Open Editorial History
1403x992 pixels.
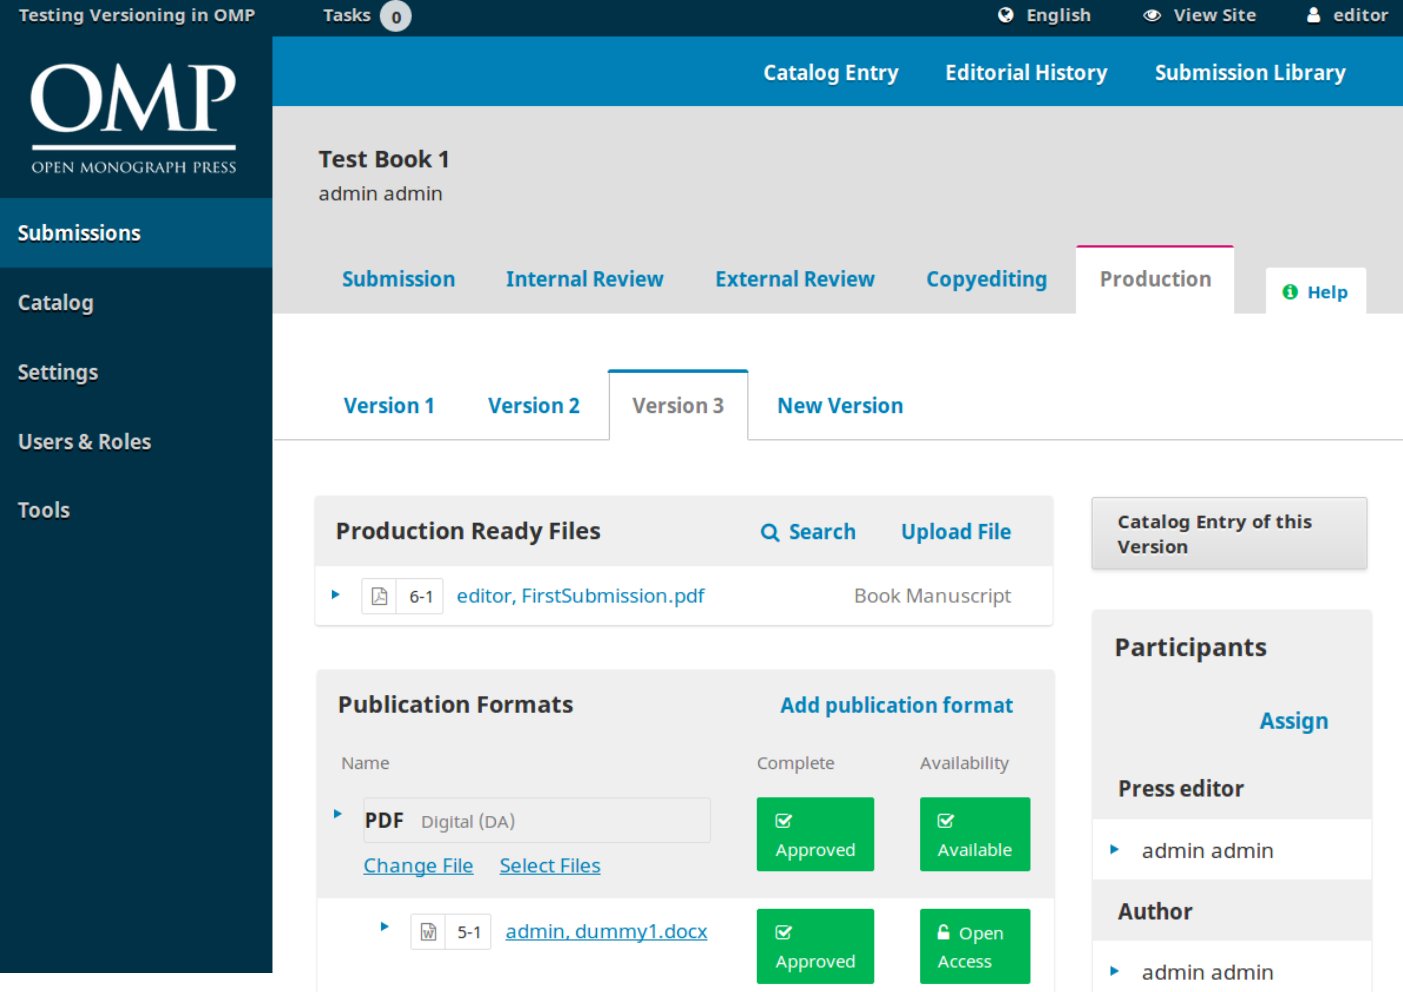click(x=1026, y=72)
